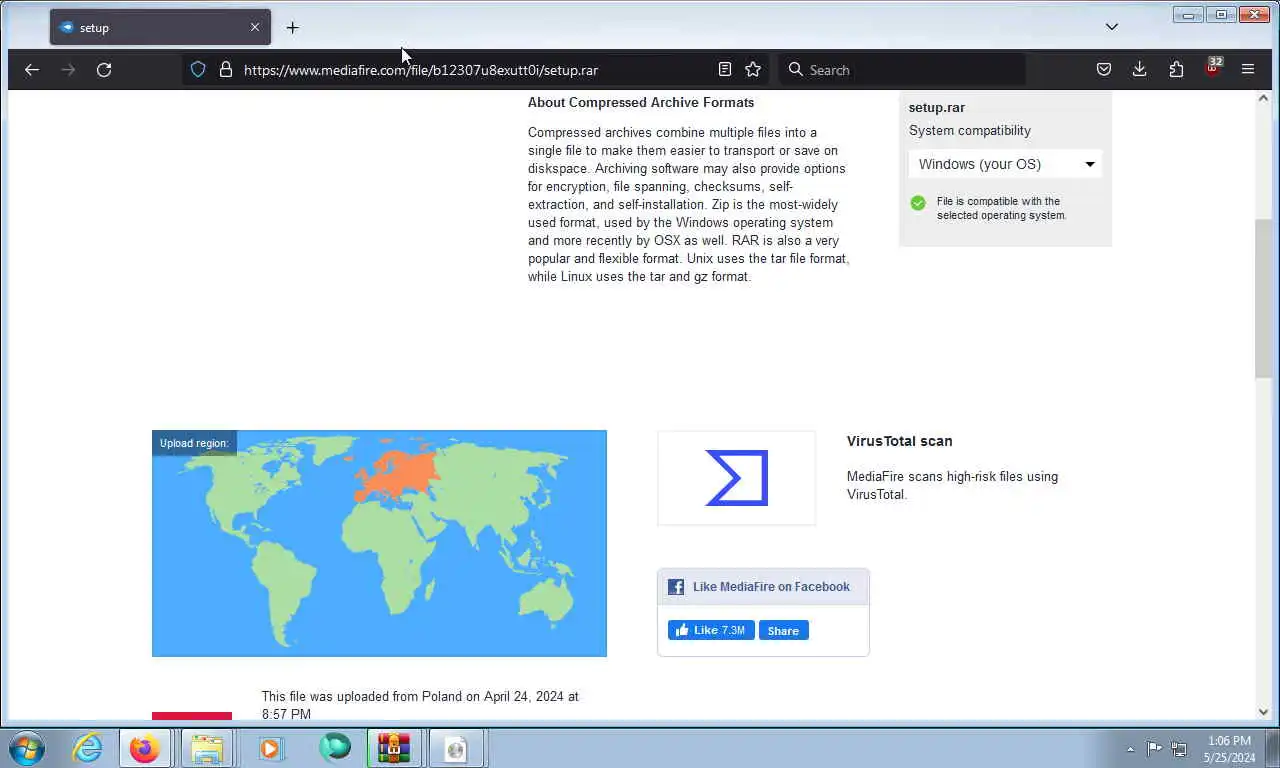This screenshot has height=768, width=1280.
Task: Click the uploaded from Poland text
Action: (420, 705)
